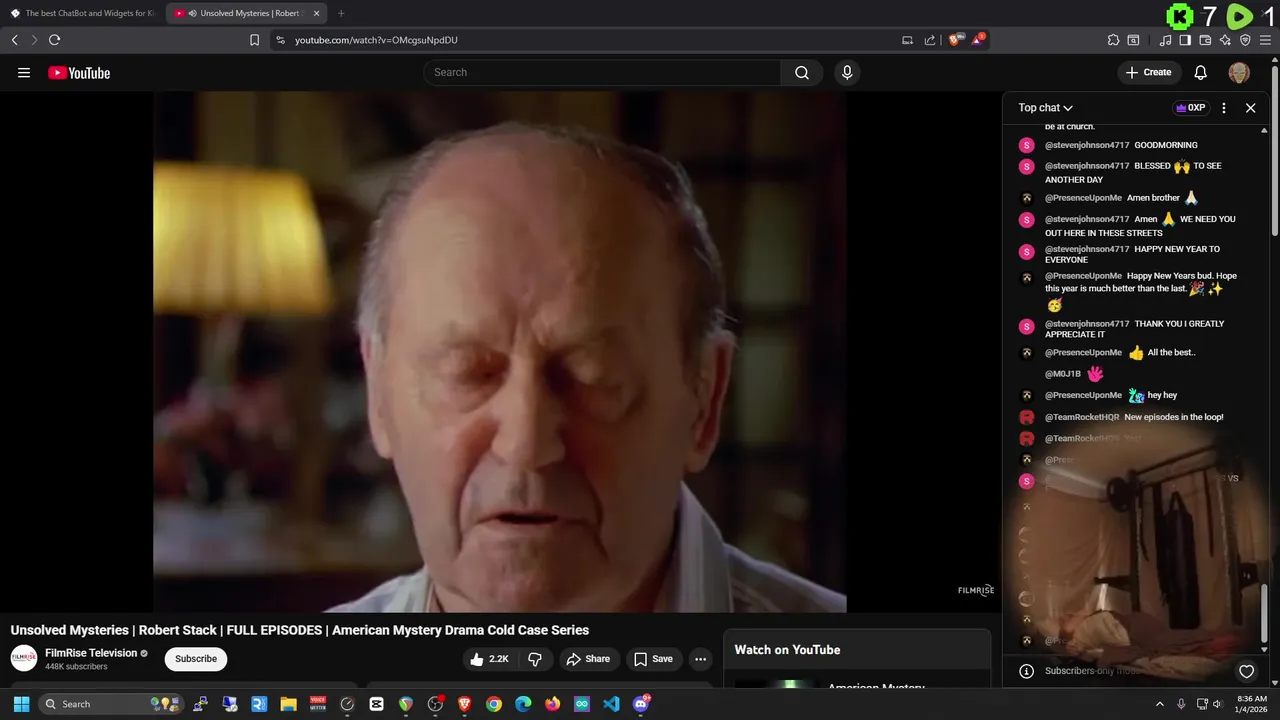This screenshot has width=1280, height=720.
Task: Click chat message 'New episodes in the loop!'
Action: pos(1174,417)
